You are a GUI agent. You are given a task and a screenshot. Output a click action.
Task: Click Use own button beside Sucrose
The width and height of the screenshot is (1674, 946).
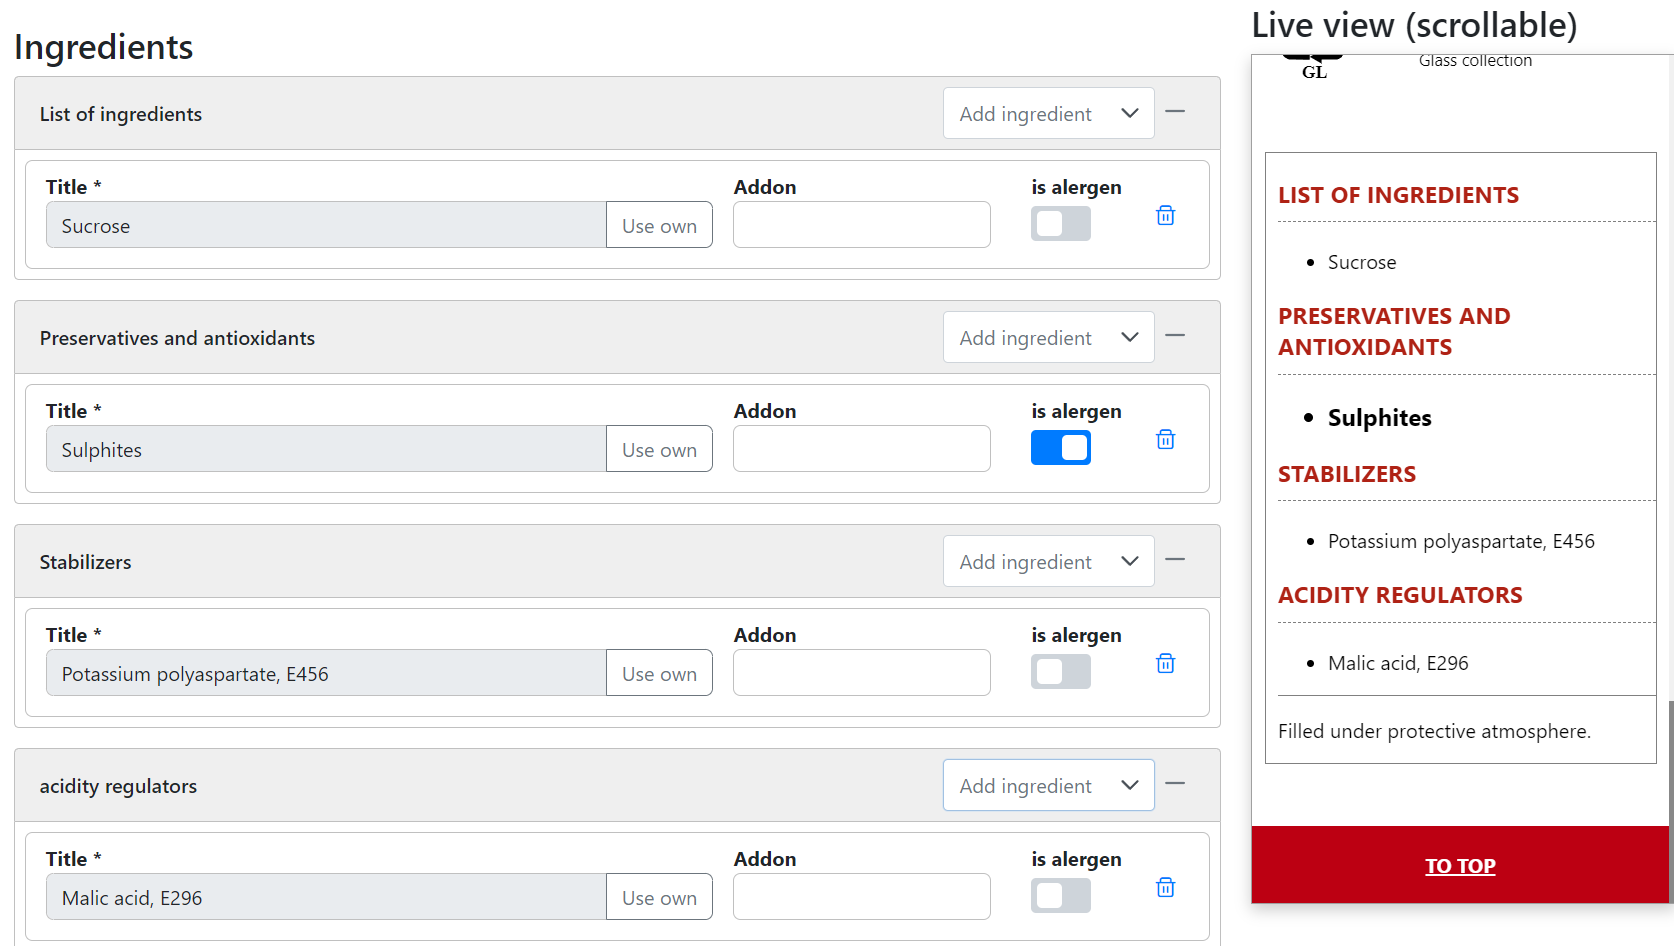click(659, 226)
